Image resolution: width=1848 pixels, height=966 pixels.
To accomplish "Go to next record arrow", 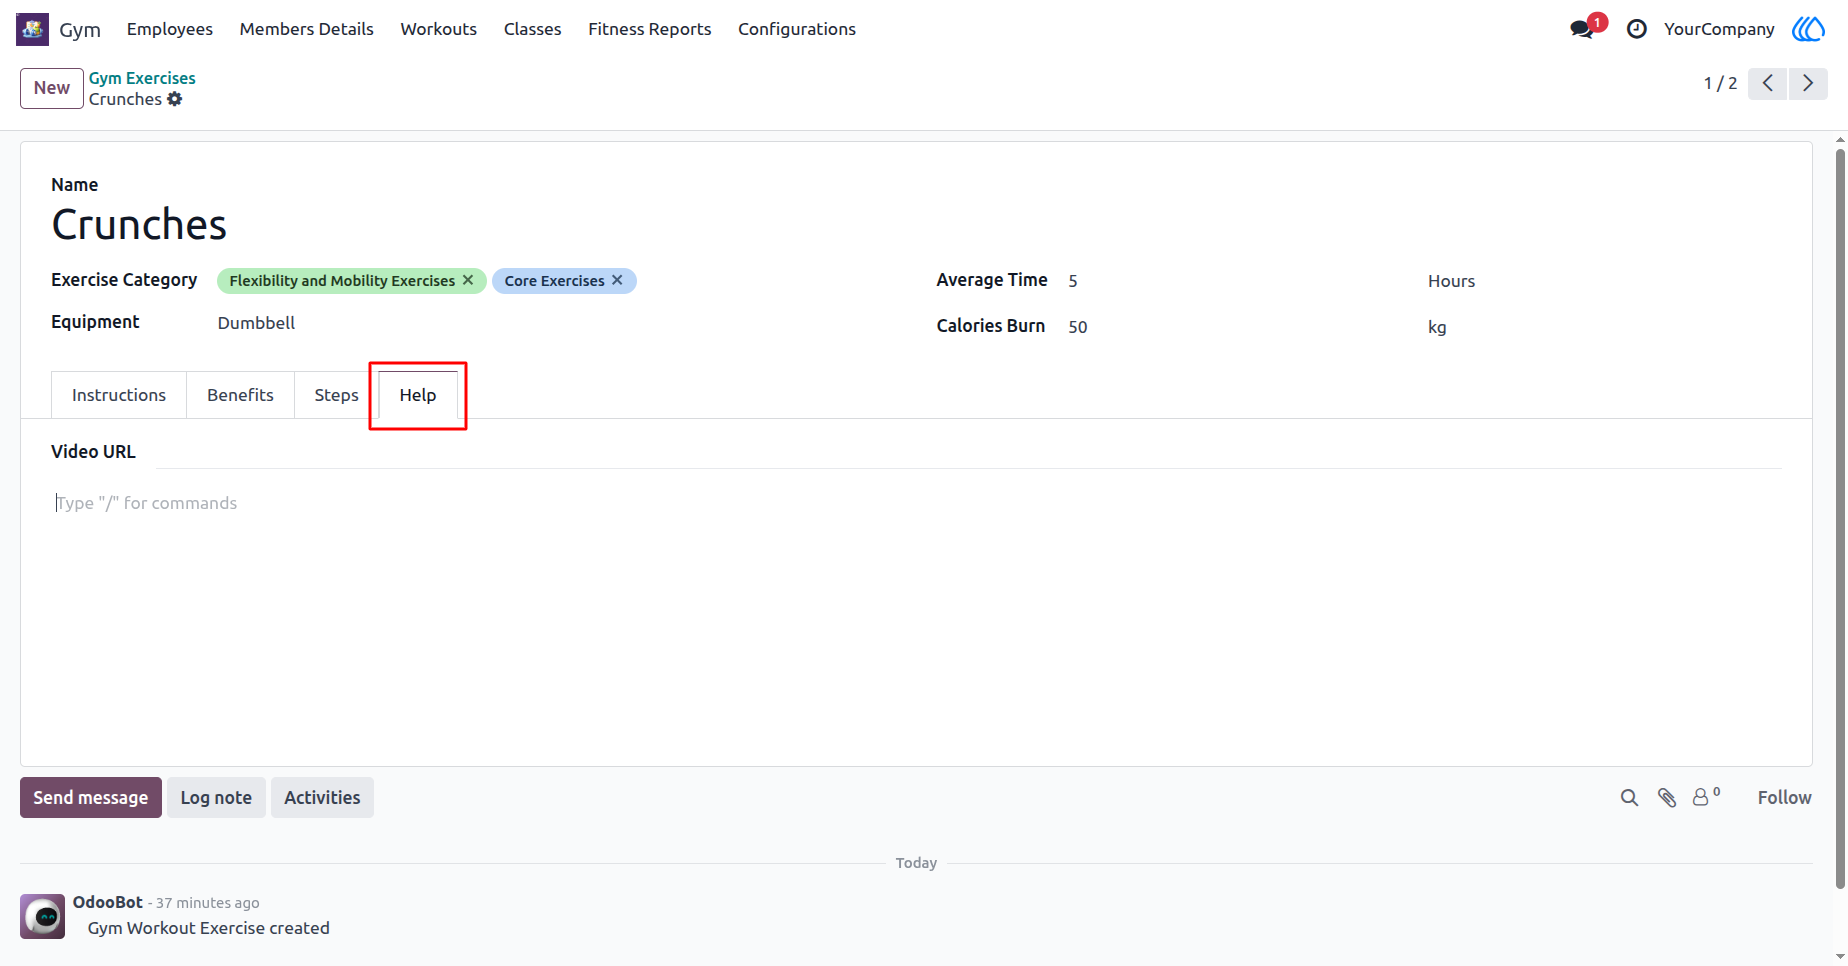I will [1808, 83].
